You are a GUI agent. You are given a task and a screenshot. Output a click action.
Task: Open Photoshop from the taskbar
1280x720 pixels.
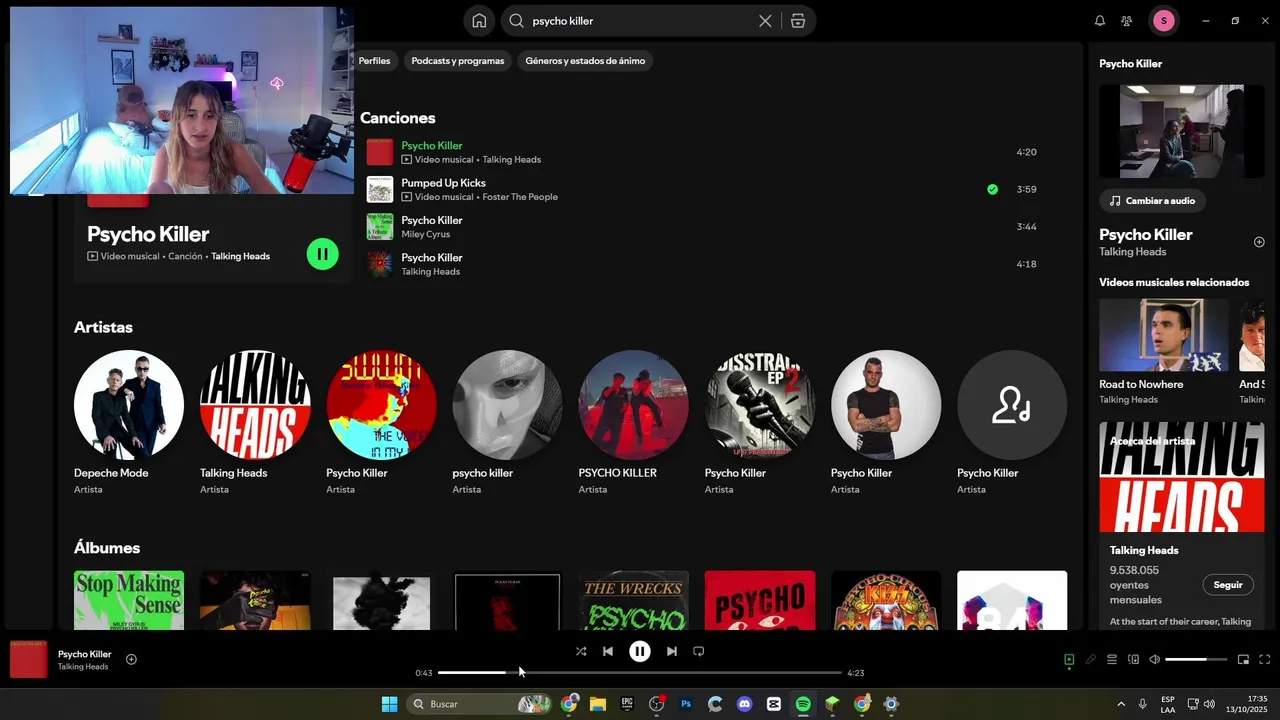[686, 704]
